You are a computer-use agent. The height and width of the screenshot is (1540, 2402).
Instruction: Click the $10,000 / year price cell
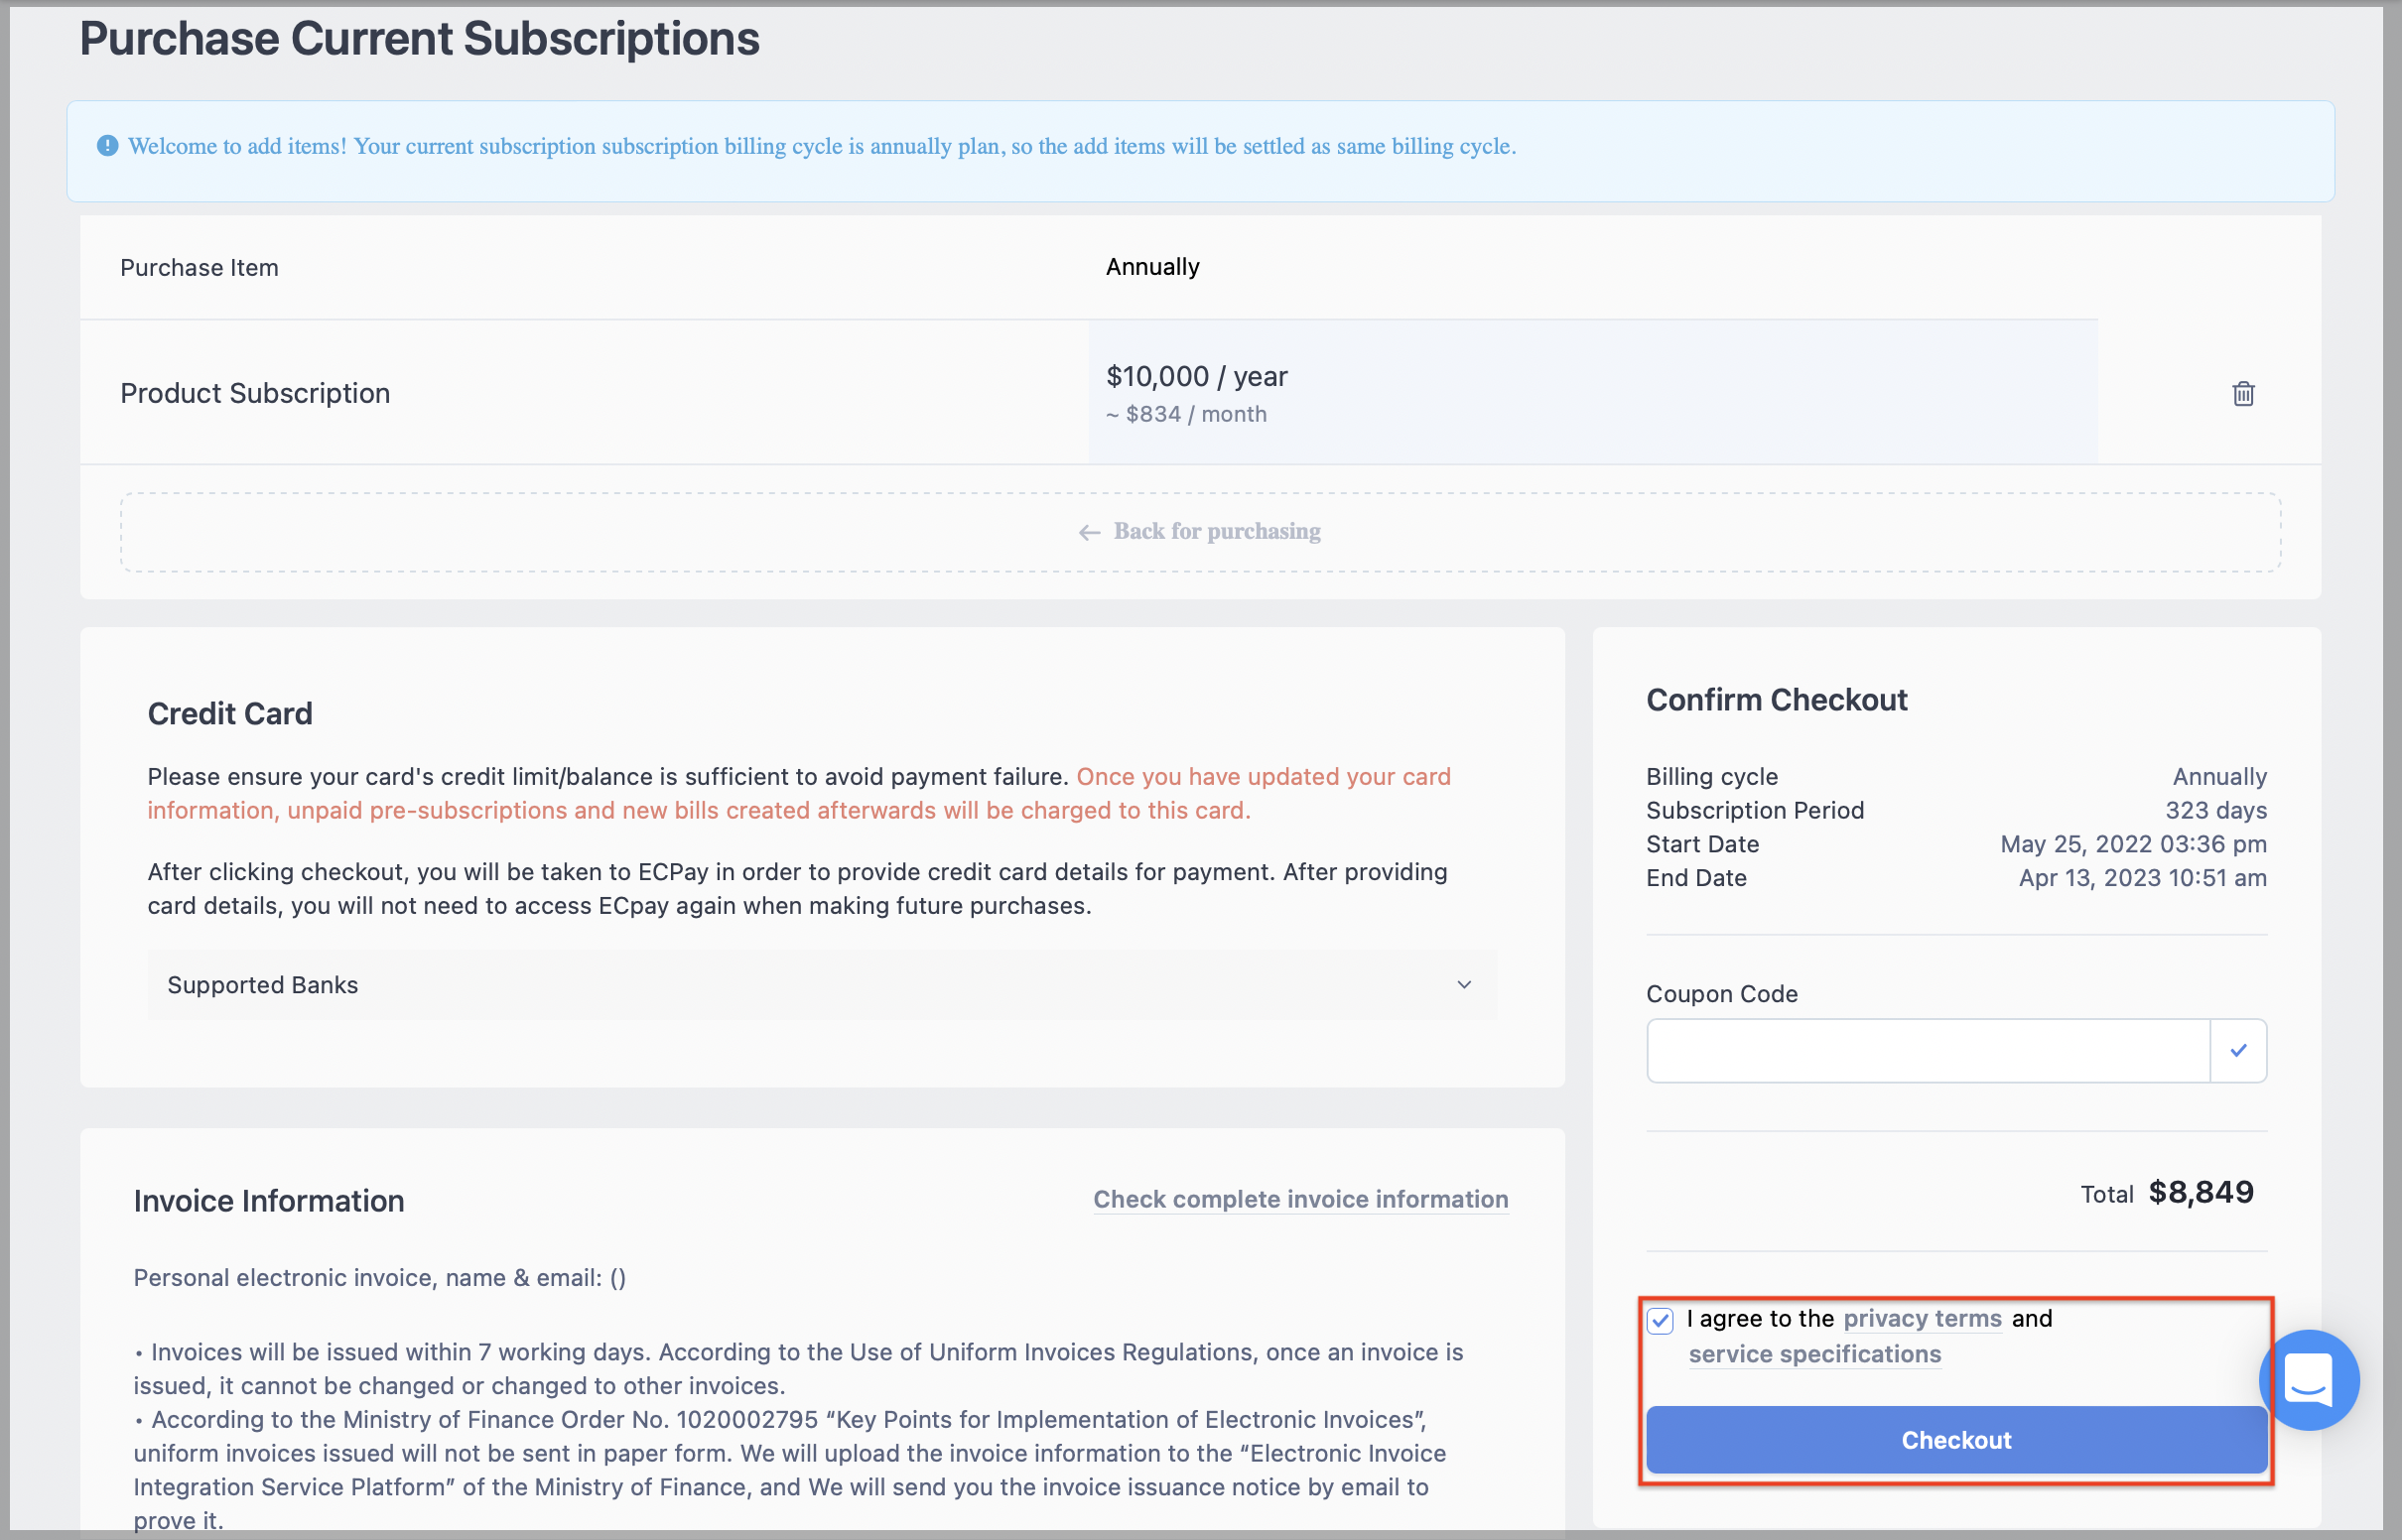click(1593, 392)
